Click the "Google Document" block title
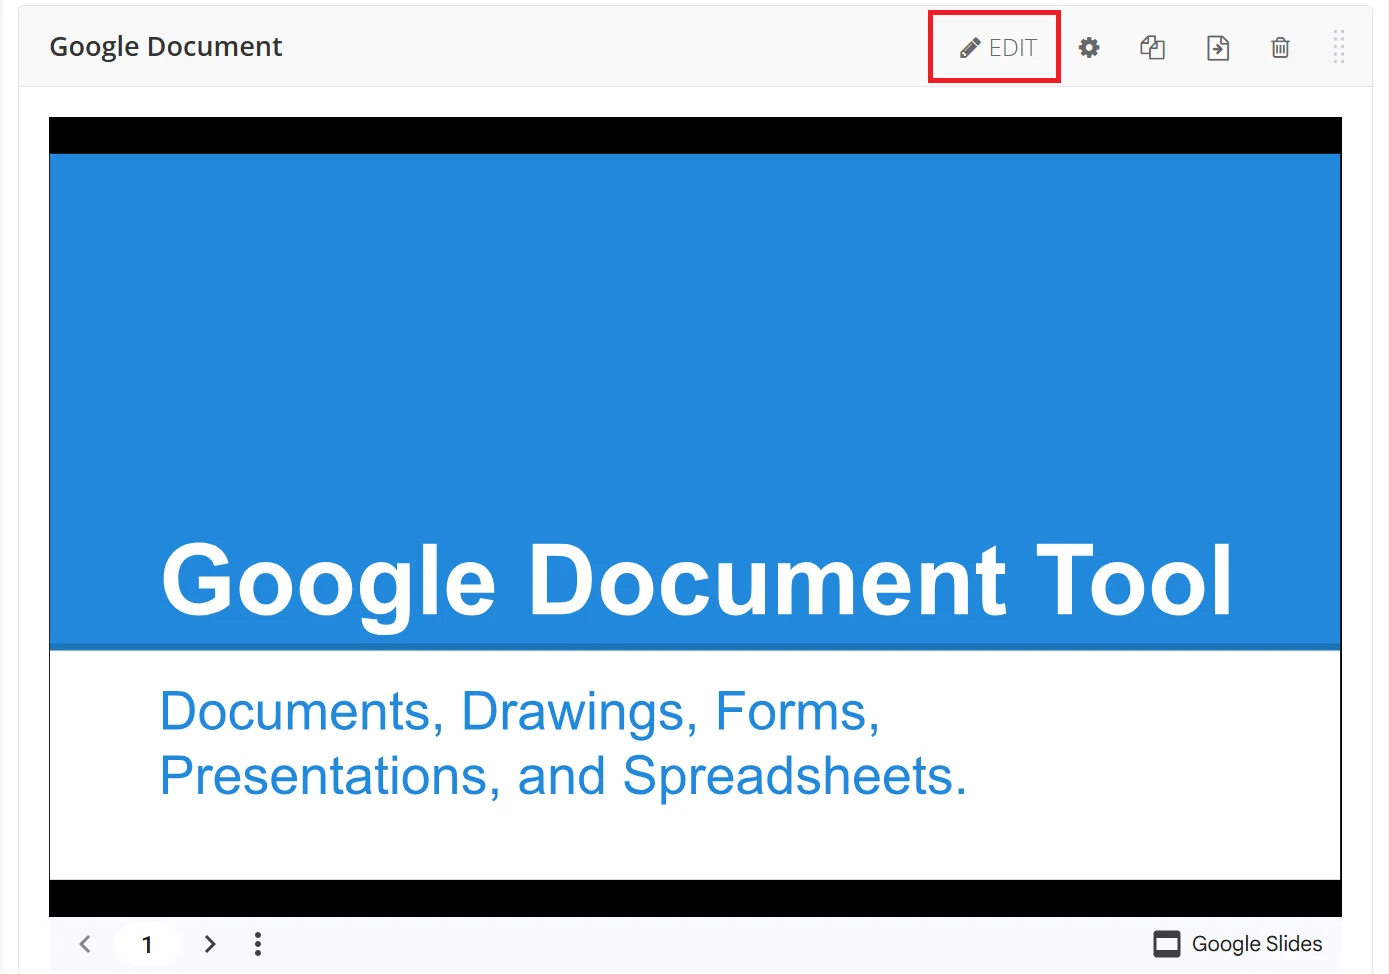Screen dimensions: 1389x974 click(166, 47)
